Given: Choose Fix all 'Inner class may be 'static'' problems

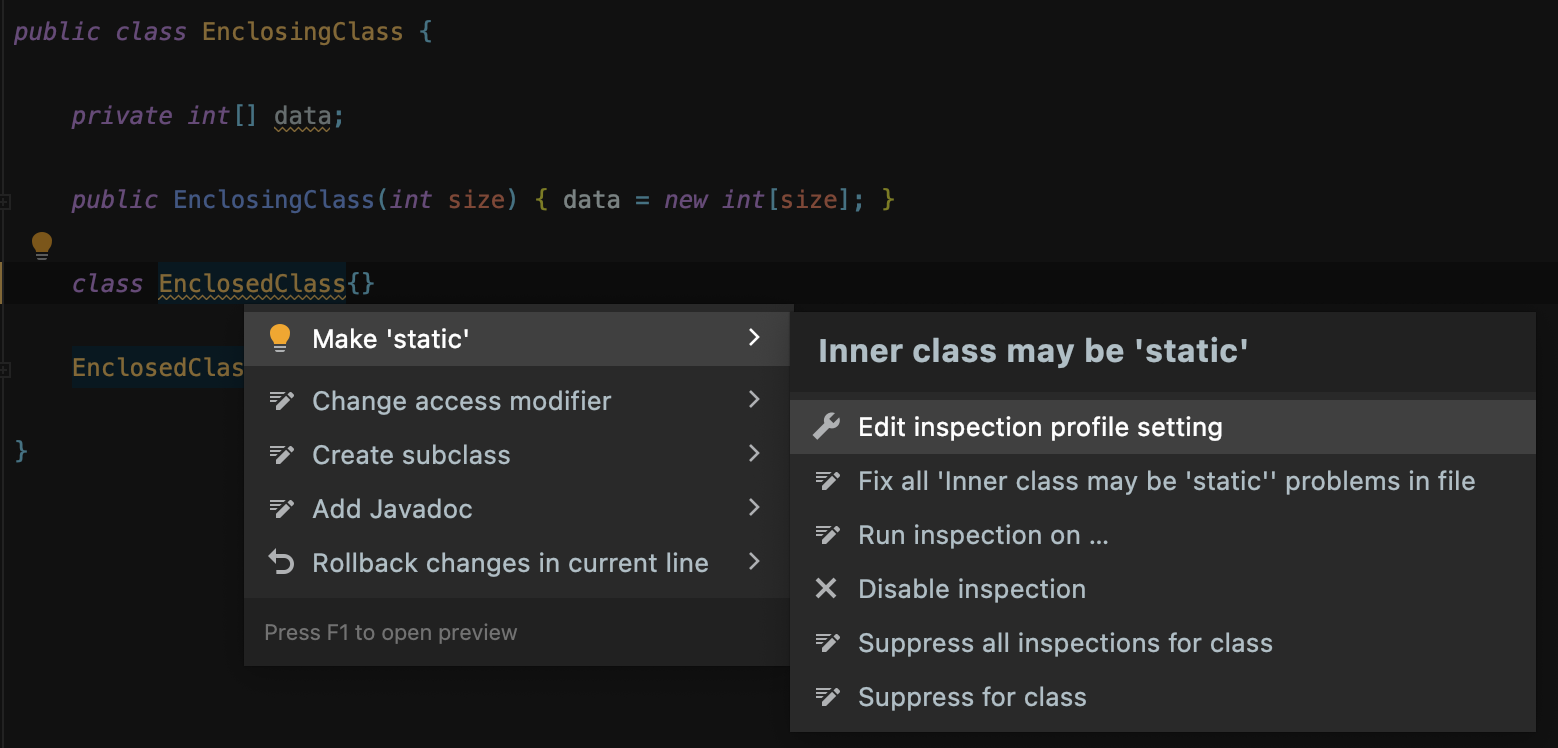Looking at the screenshot, I should coord(1163,481).
